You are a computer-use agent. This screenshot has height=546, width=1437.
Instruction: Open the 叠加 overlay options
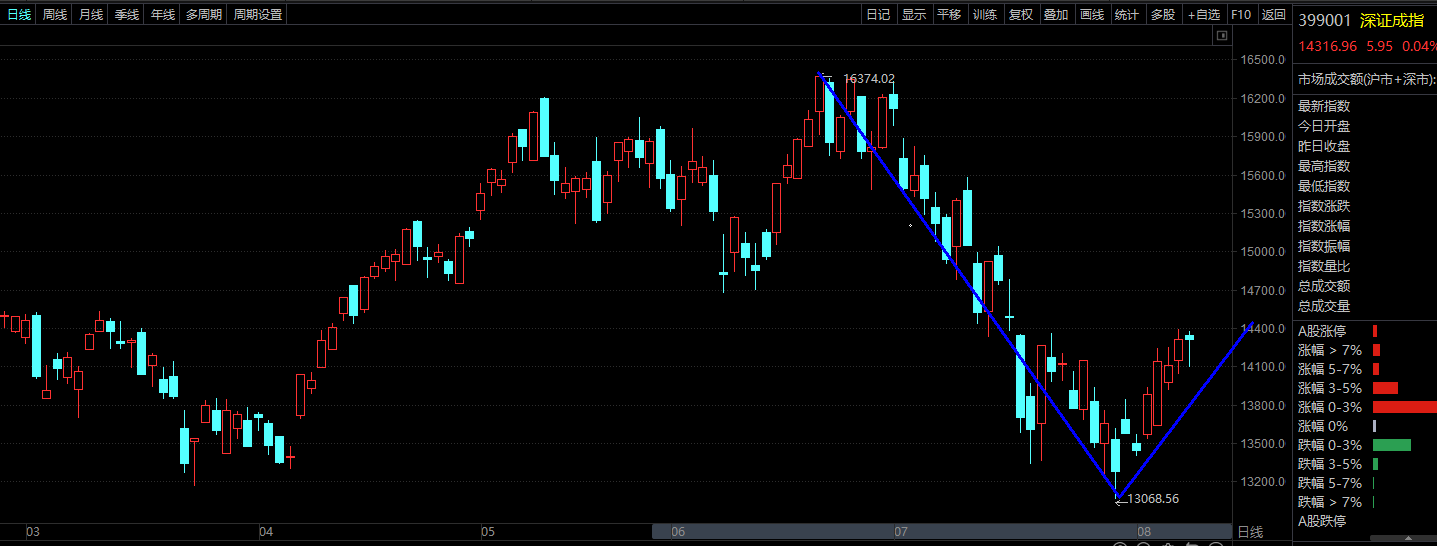[x=1056, y=15]
